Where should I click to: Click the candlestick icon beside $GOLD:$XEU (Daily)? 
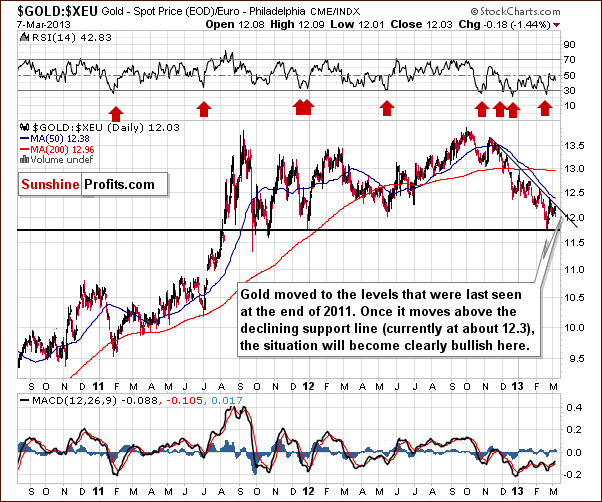(25, 127)
